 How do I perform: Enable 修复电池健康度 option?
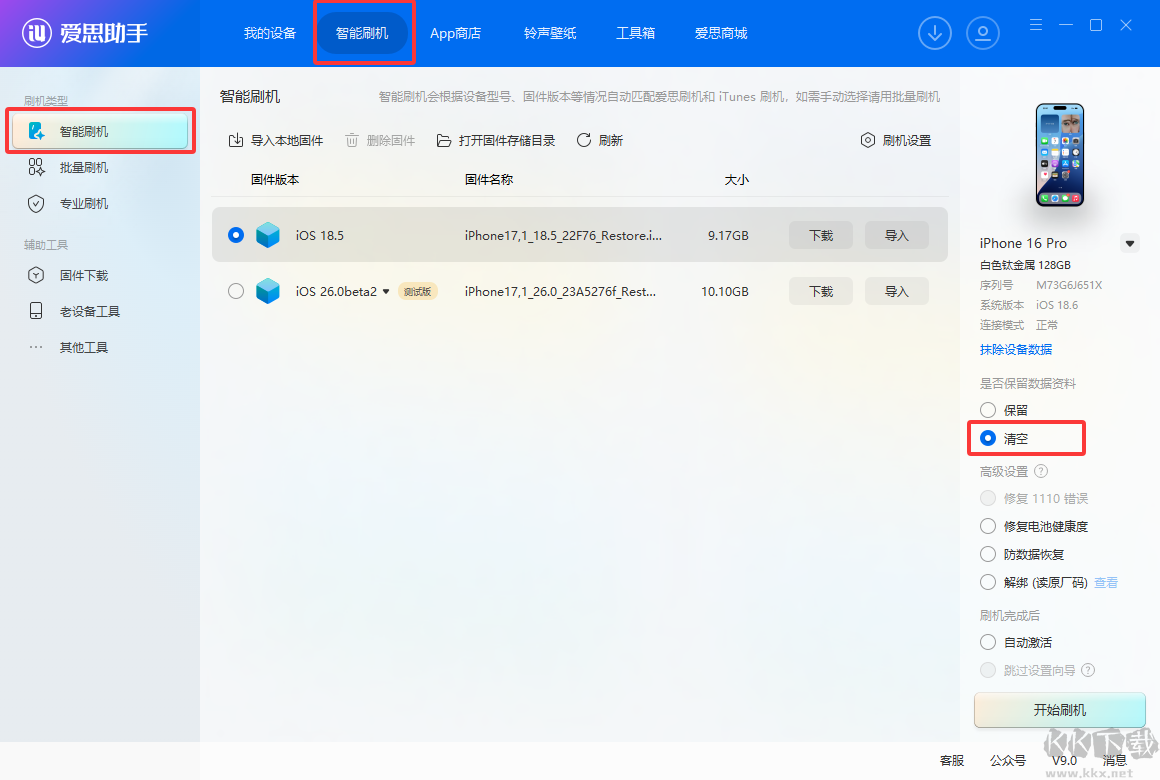(988, 526)
